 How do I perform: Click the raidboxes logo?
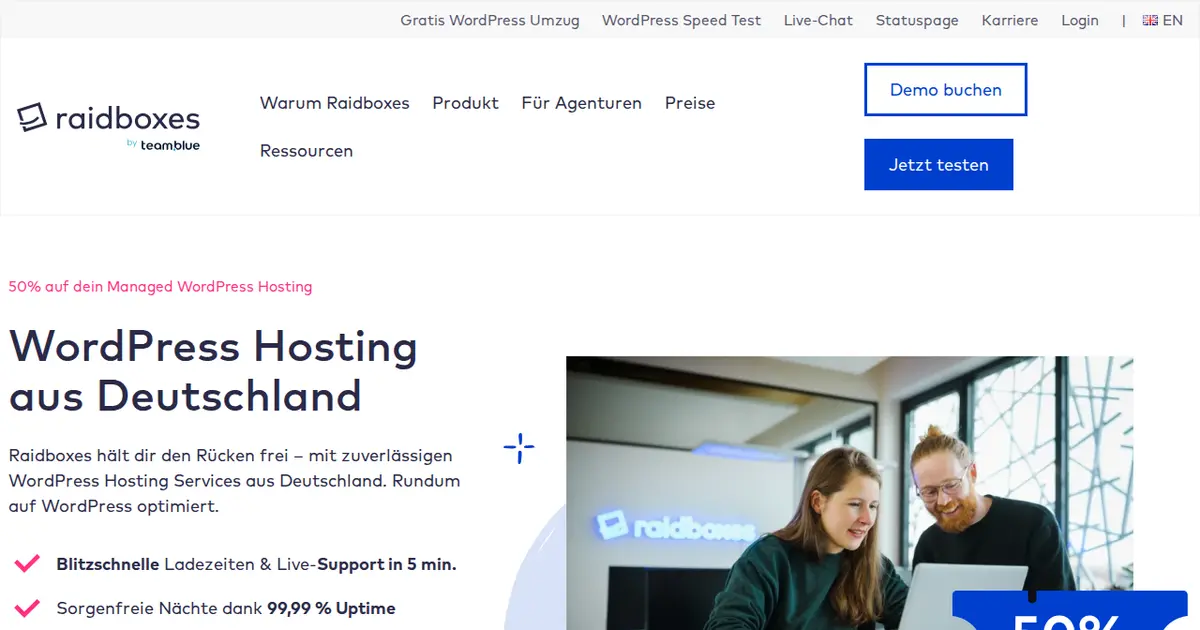[108, 118]
